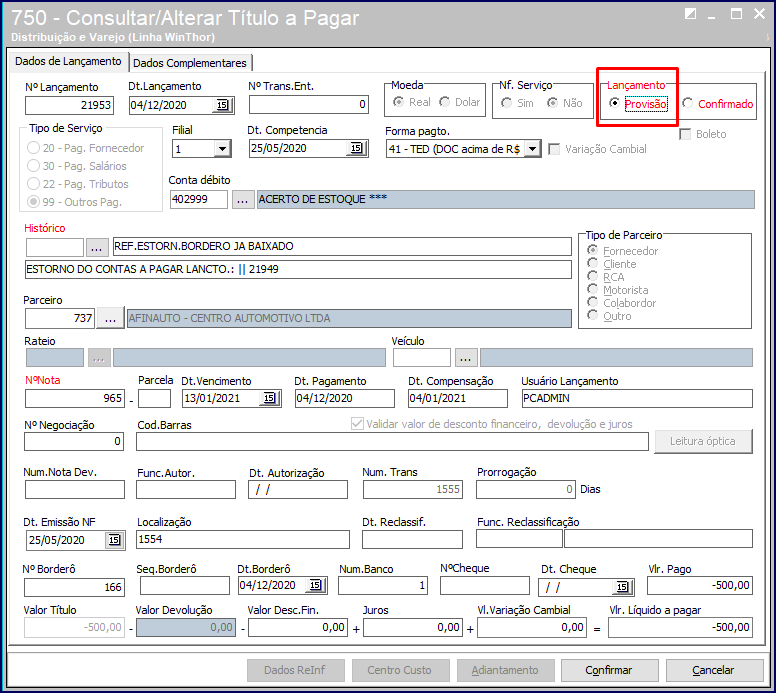Open Veículo lookup ellipsis button
The image size is (776, 693).
pyautogui.click(x=466, y=357)
